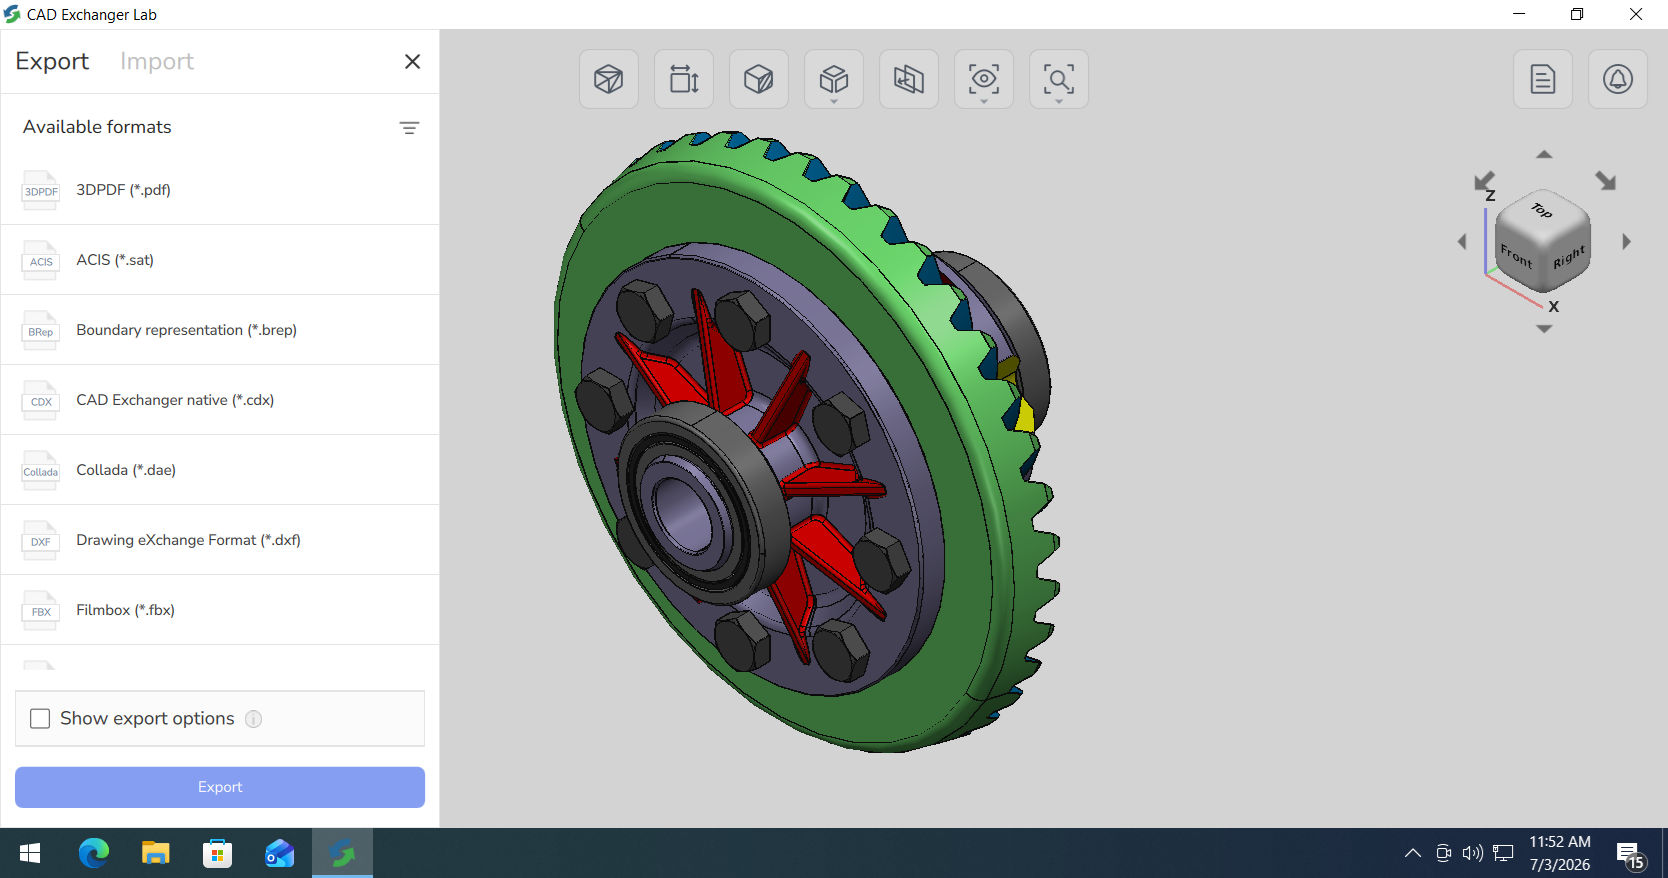Screen dimensions: 1668x878
Task: Choose CAD Exchanger native (*.cdx) format
Action: tap(220, 400)
